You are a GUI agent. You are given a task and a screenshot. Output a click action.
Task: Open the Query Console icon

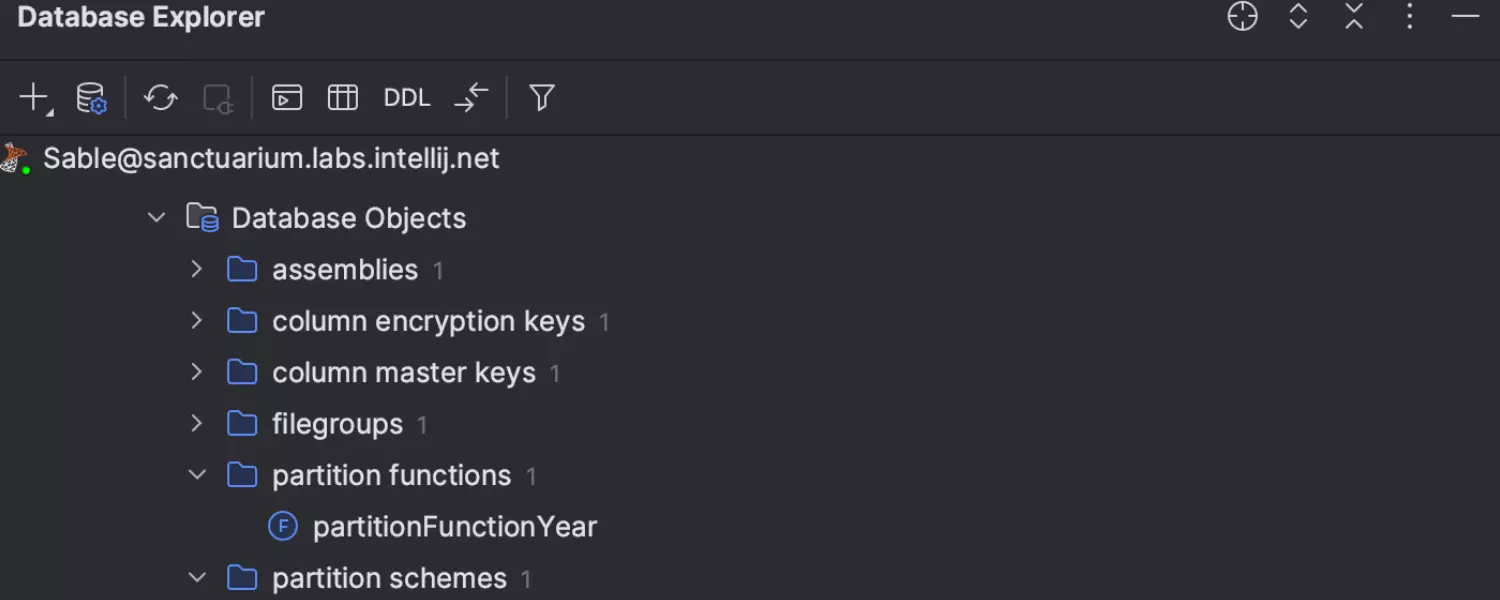(x=287, y=97)
